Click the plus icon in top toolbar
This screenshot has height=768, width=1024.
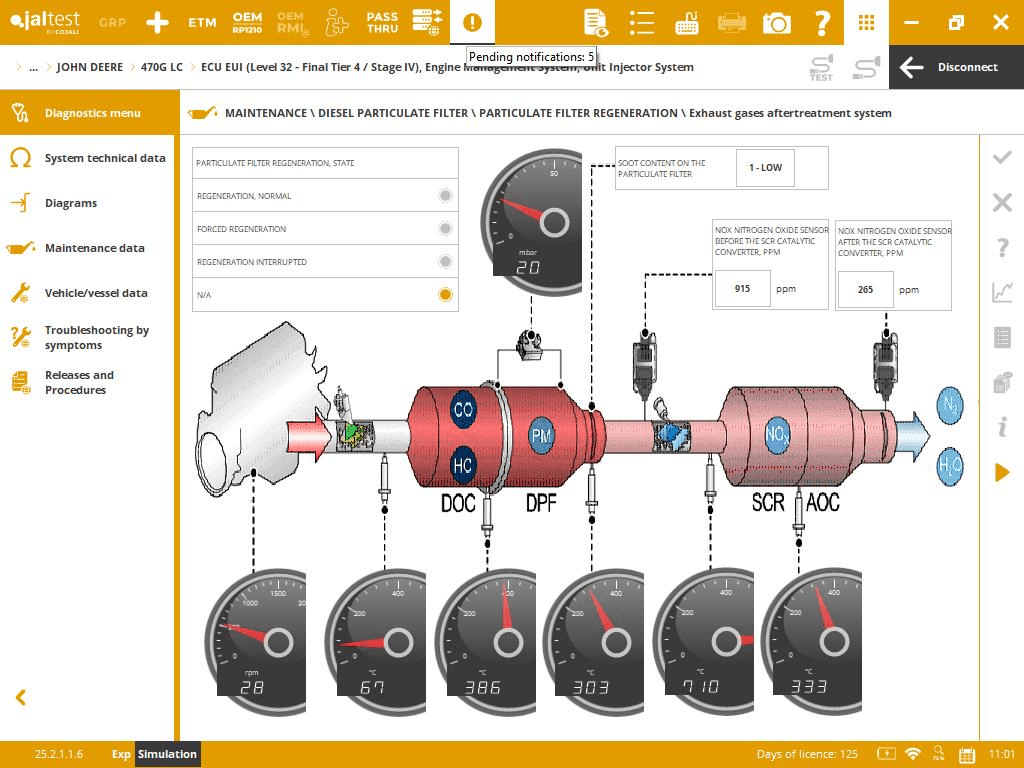(157, 22)
